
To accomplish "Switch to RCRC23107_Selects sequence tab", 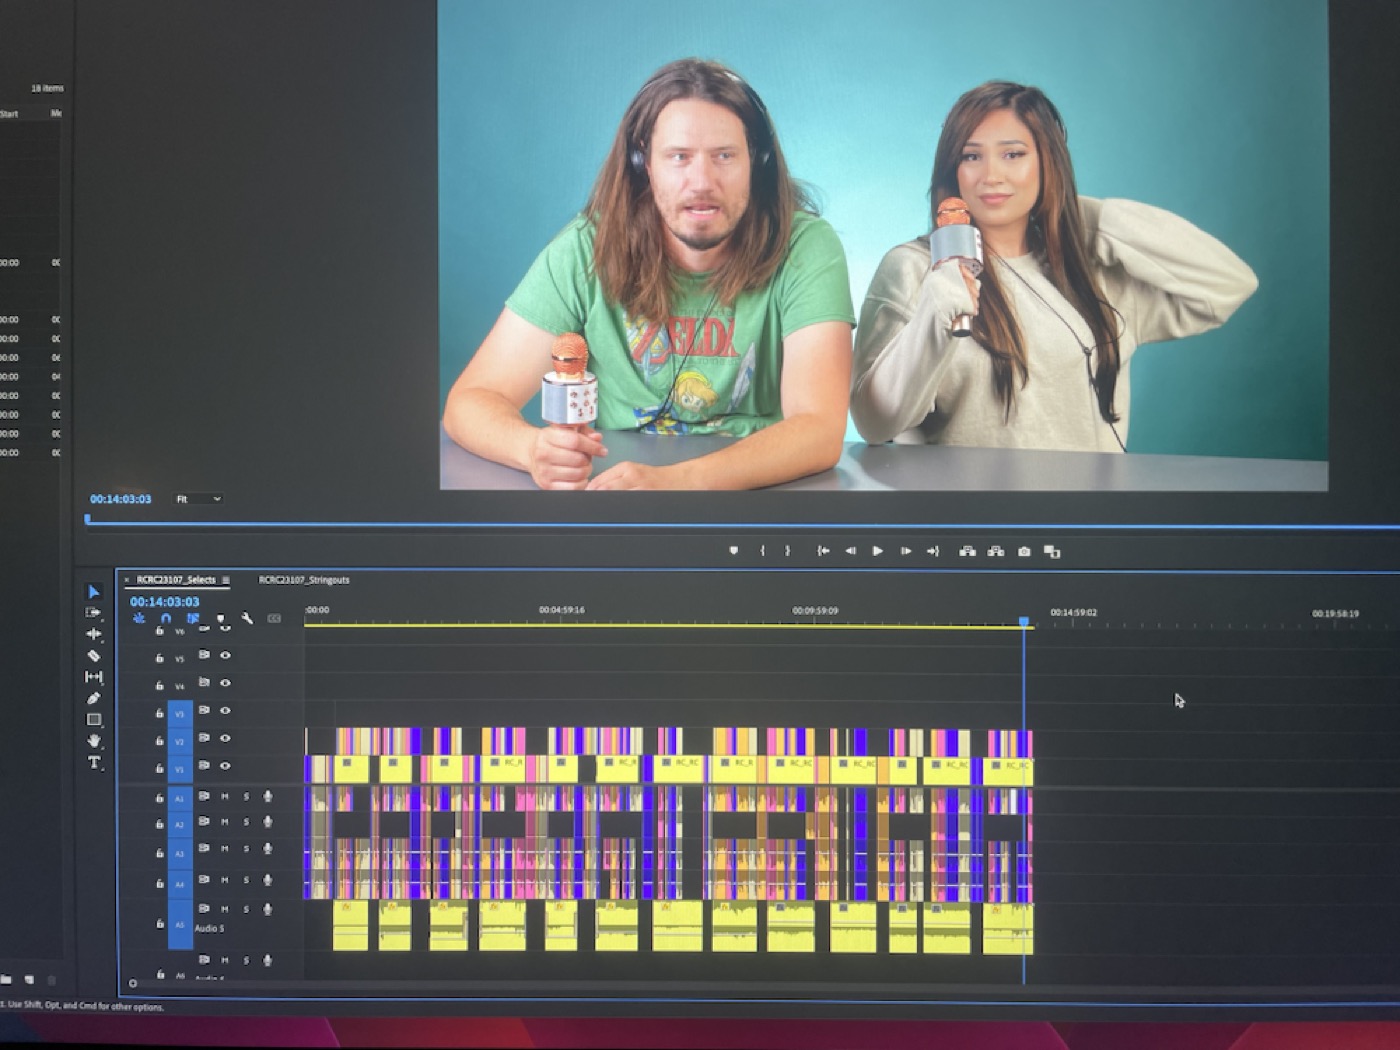I will (x=176, y=580).
